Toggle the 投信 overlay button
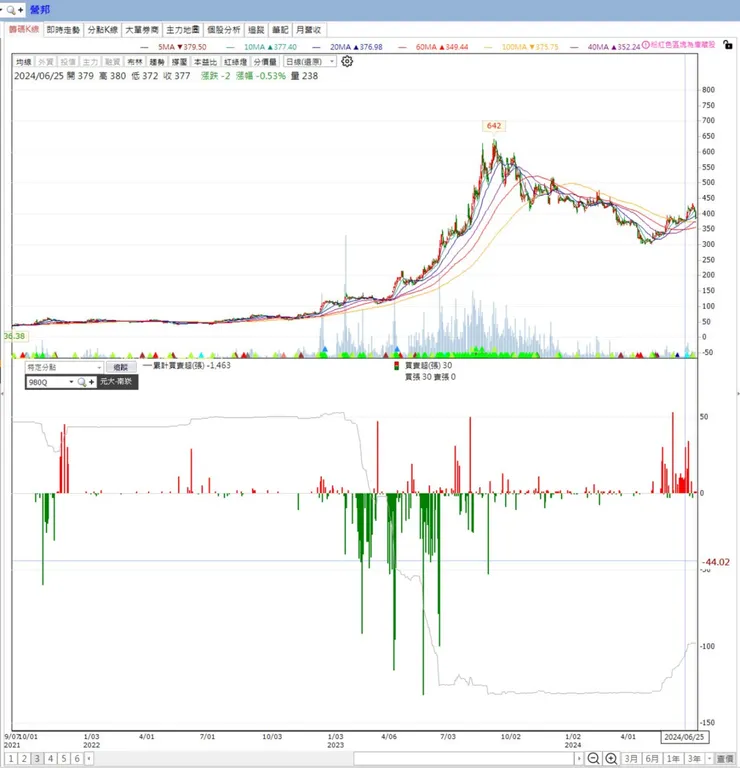This screenshot has width=740, height=768. [68, 62]
